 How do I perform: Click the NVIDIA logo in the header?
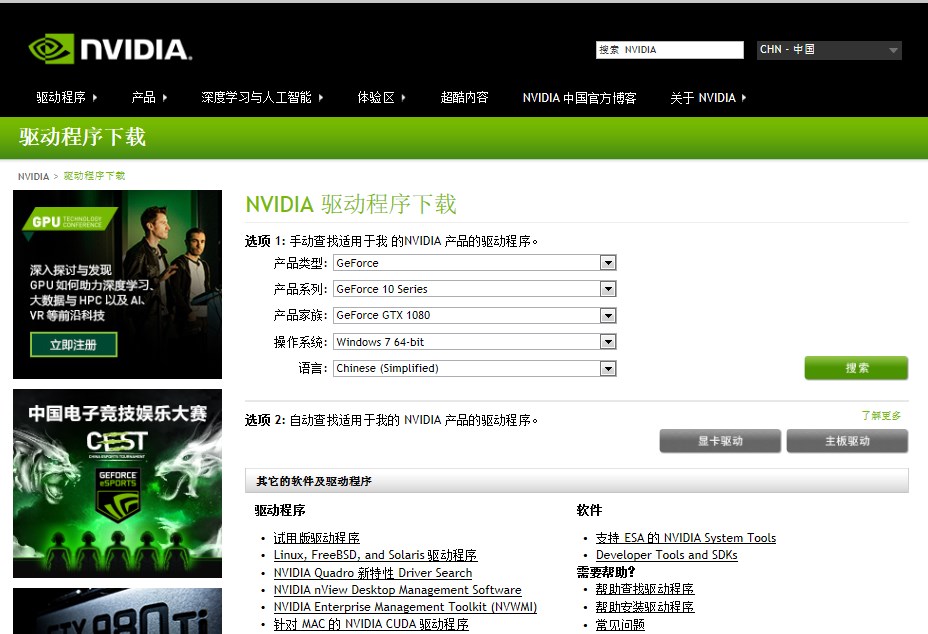(x=110, y=49)
